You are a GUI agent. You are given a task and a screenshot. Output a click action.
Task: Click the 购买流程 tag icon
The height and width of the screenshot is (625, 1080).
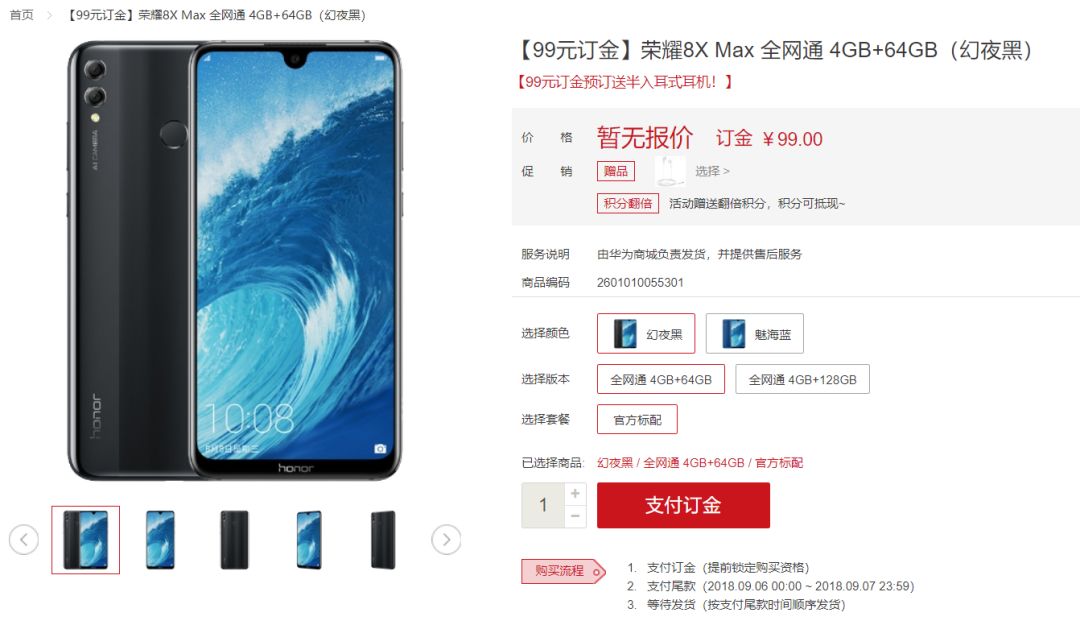pyautogui.click(x=563, y=571)
